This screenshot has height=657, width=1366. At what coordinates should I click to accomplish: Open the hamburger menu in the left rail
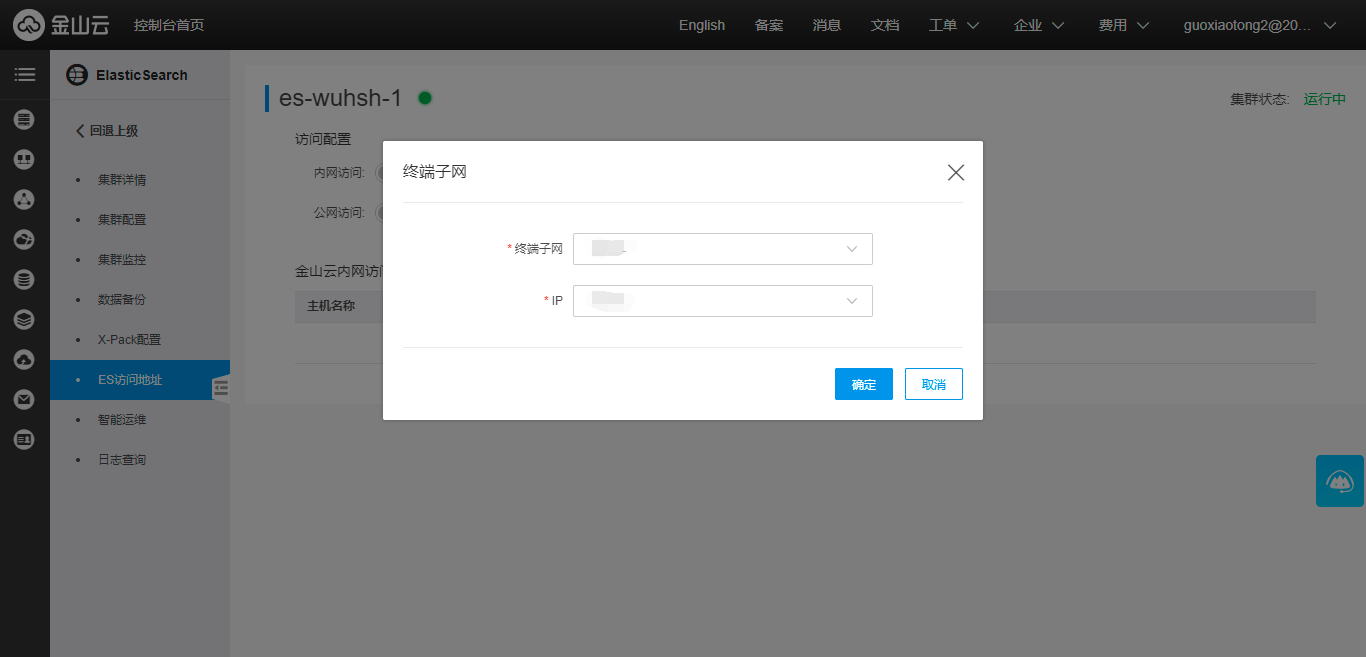click(x=25, y=75)
